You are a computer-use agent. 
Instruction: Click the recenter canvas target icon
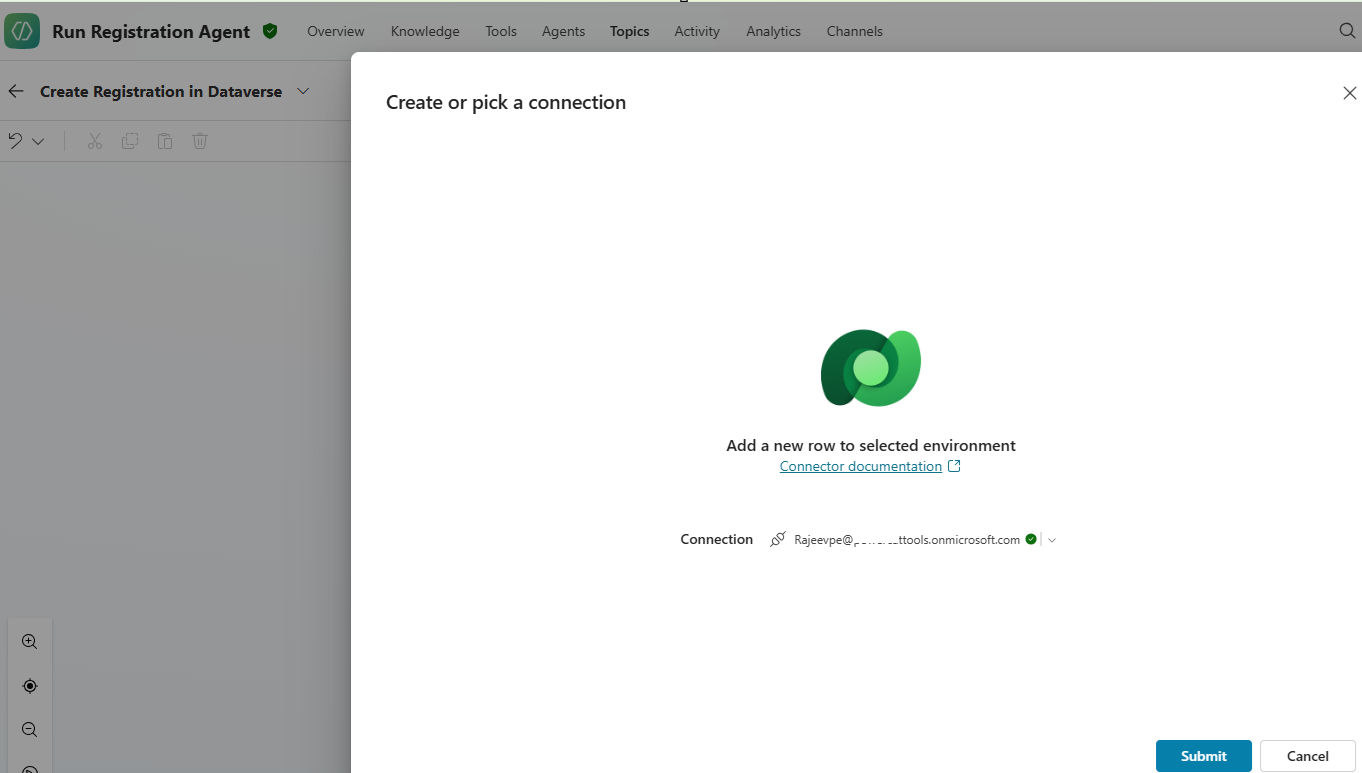coord(30,686)
